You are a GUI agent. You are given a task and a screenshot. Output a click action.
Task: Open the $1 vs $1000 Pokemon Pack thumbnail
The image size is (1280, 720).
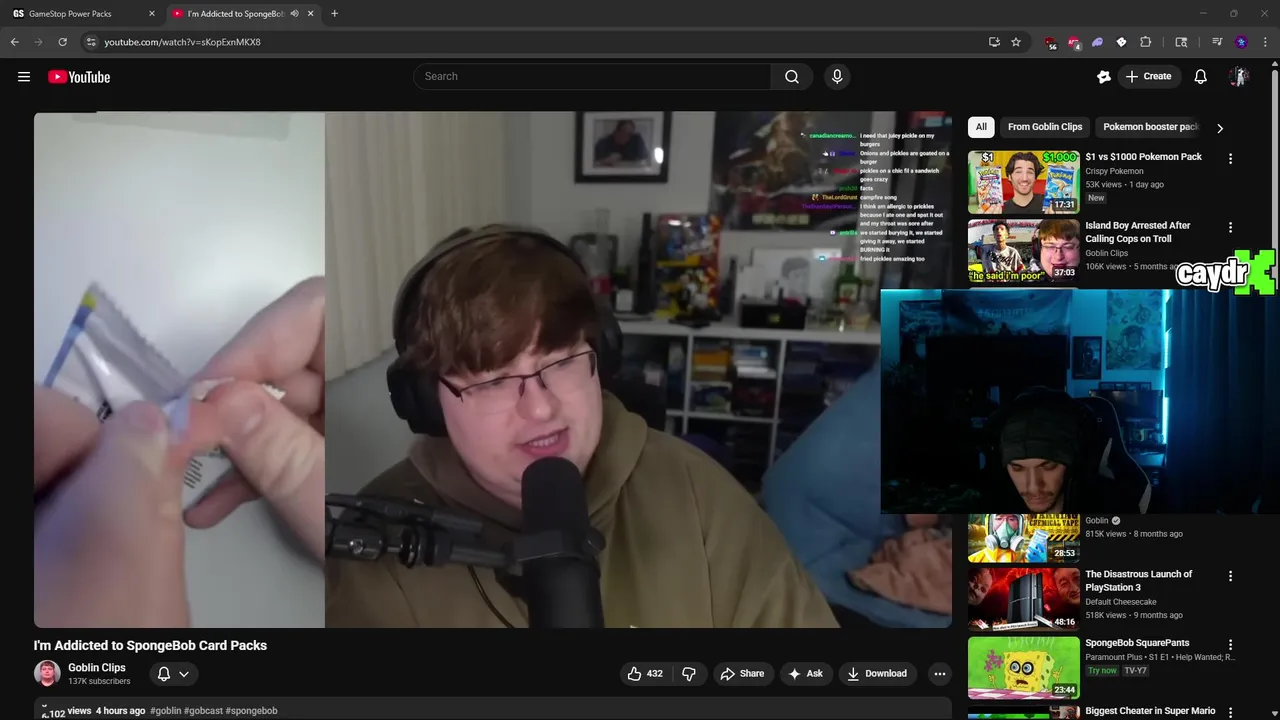pos(1024,182)
